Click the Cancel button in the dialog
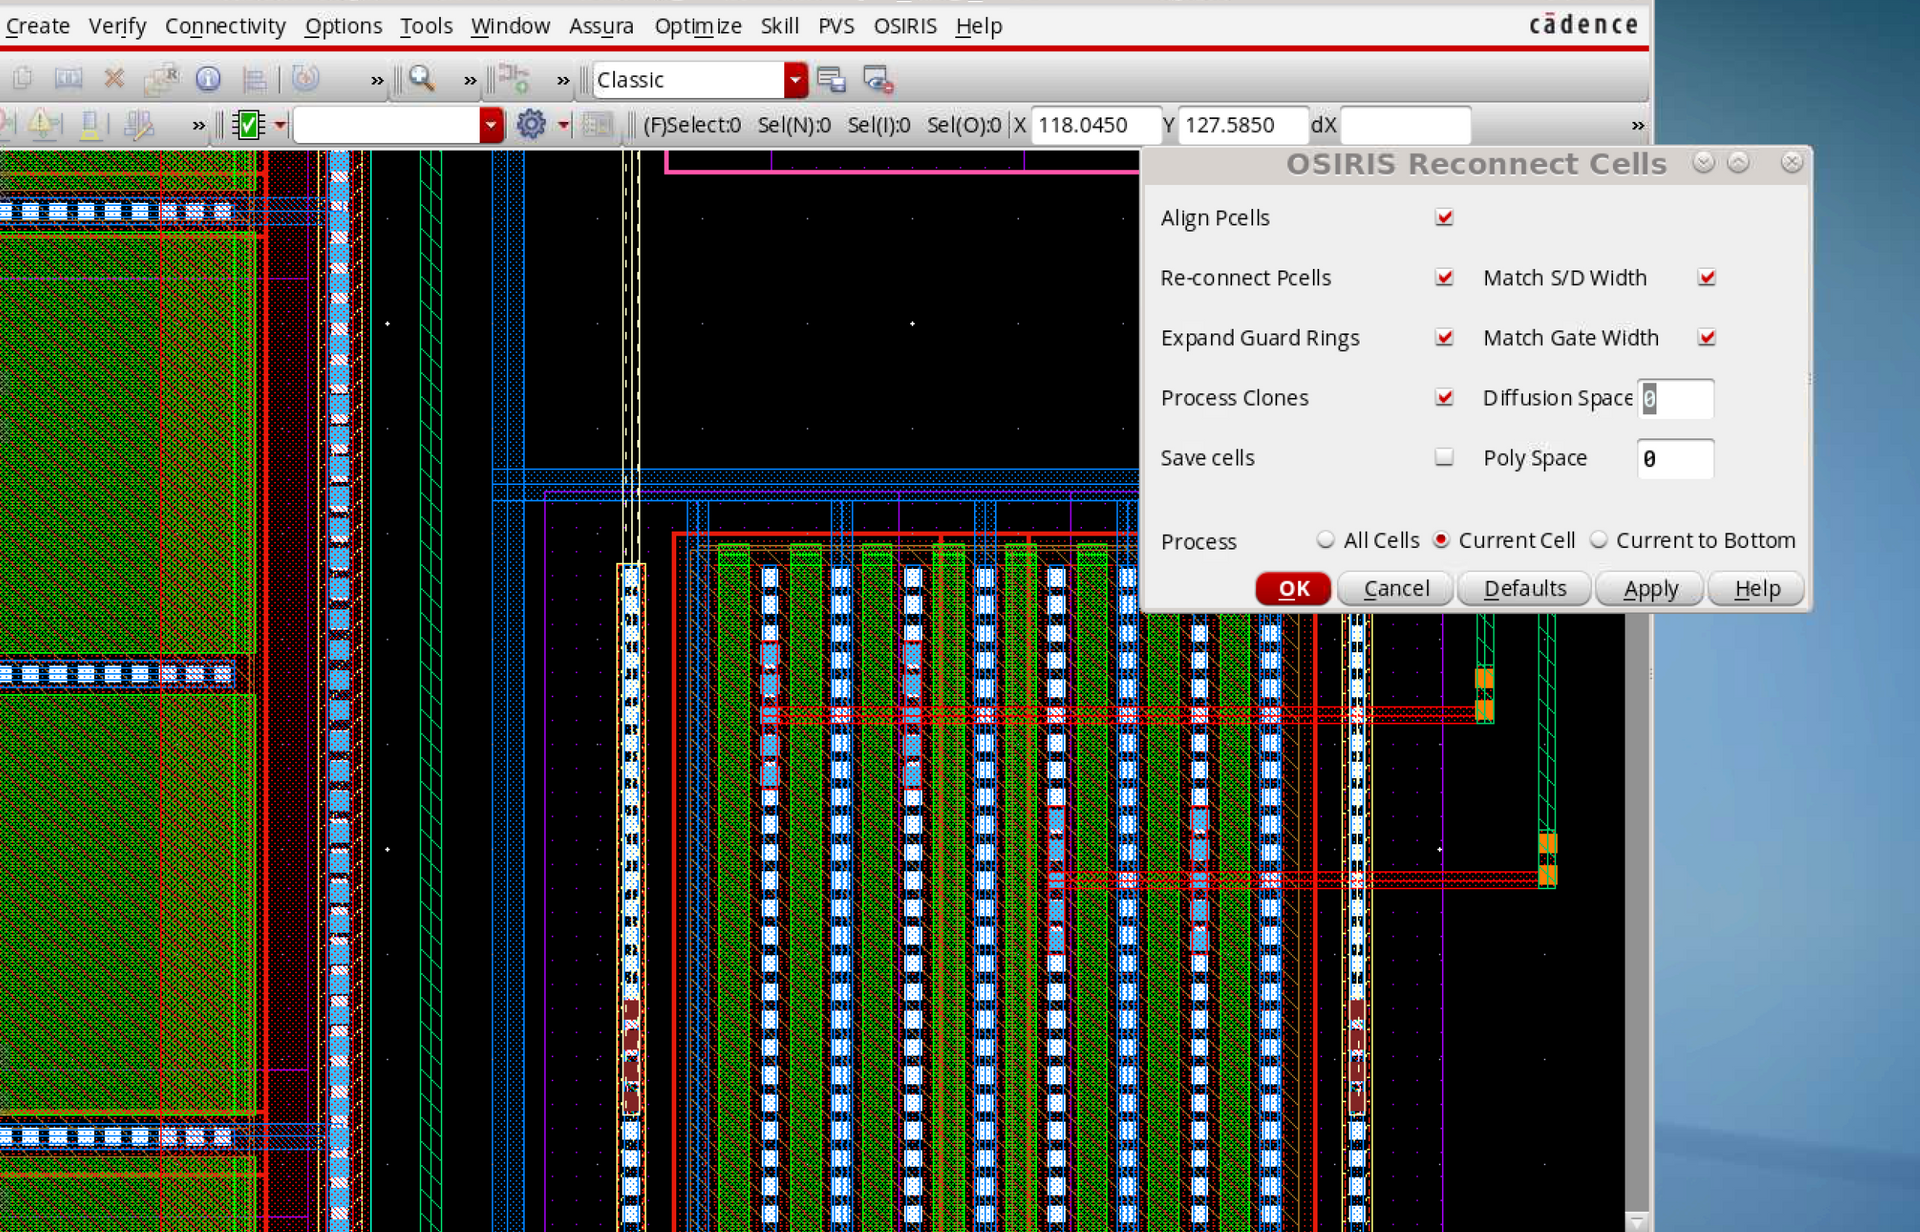The height and width of the screenshot is (1232, 1920). pos(1396,588)
